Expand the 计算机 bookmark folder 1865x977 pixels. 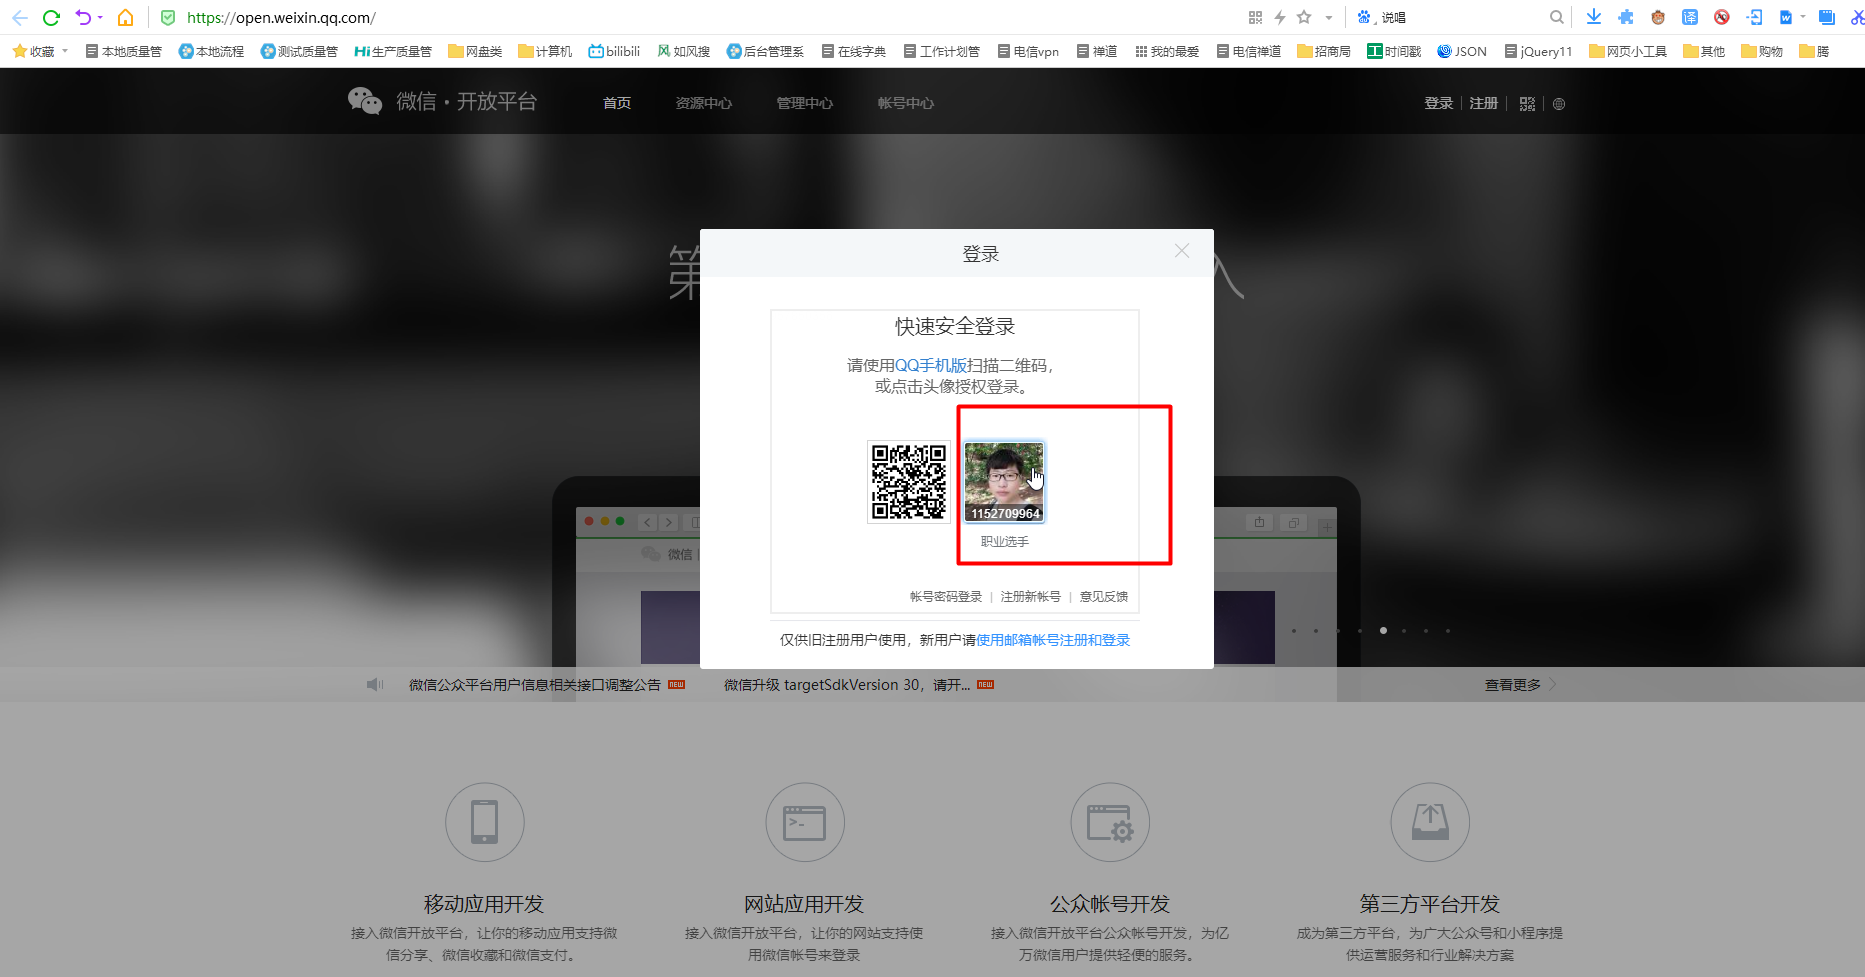(x=545, y=51)
